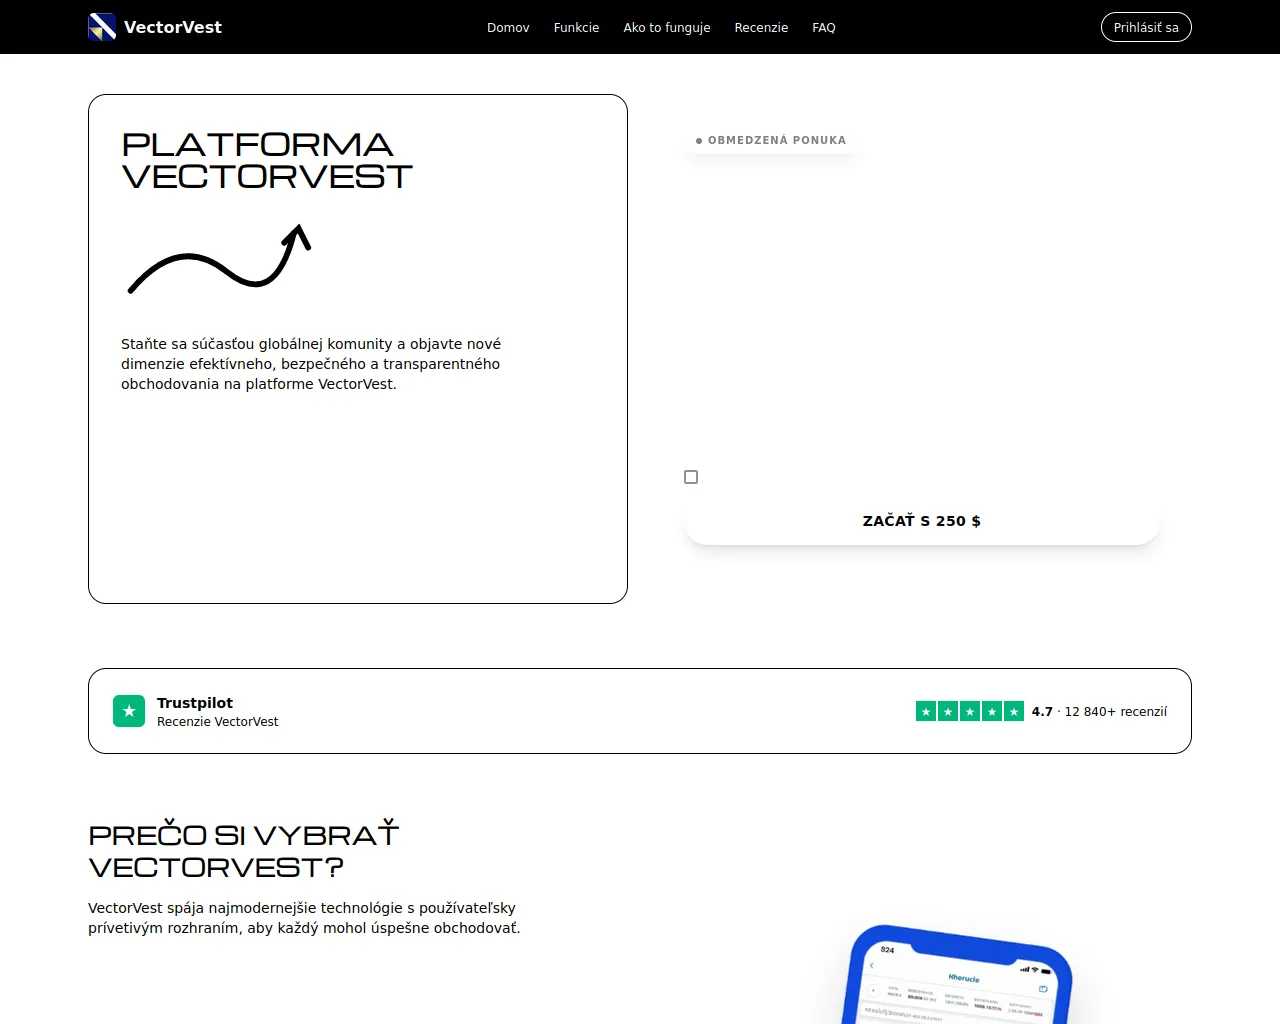The width and height of the screenshot is (1280, 1024).
Task: Click the VectorVest brand name
Action: [x=173, y=27]
